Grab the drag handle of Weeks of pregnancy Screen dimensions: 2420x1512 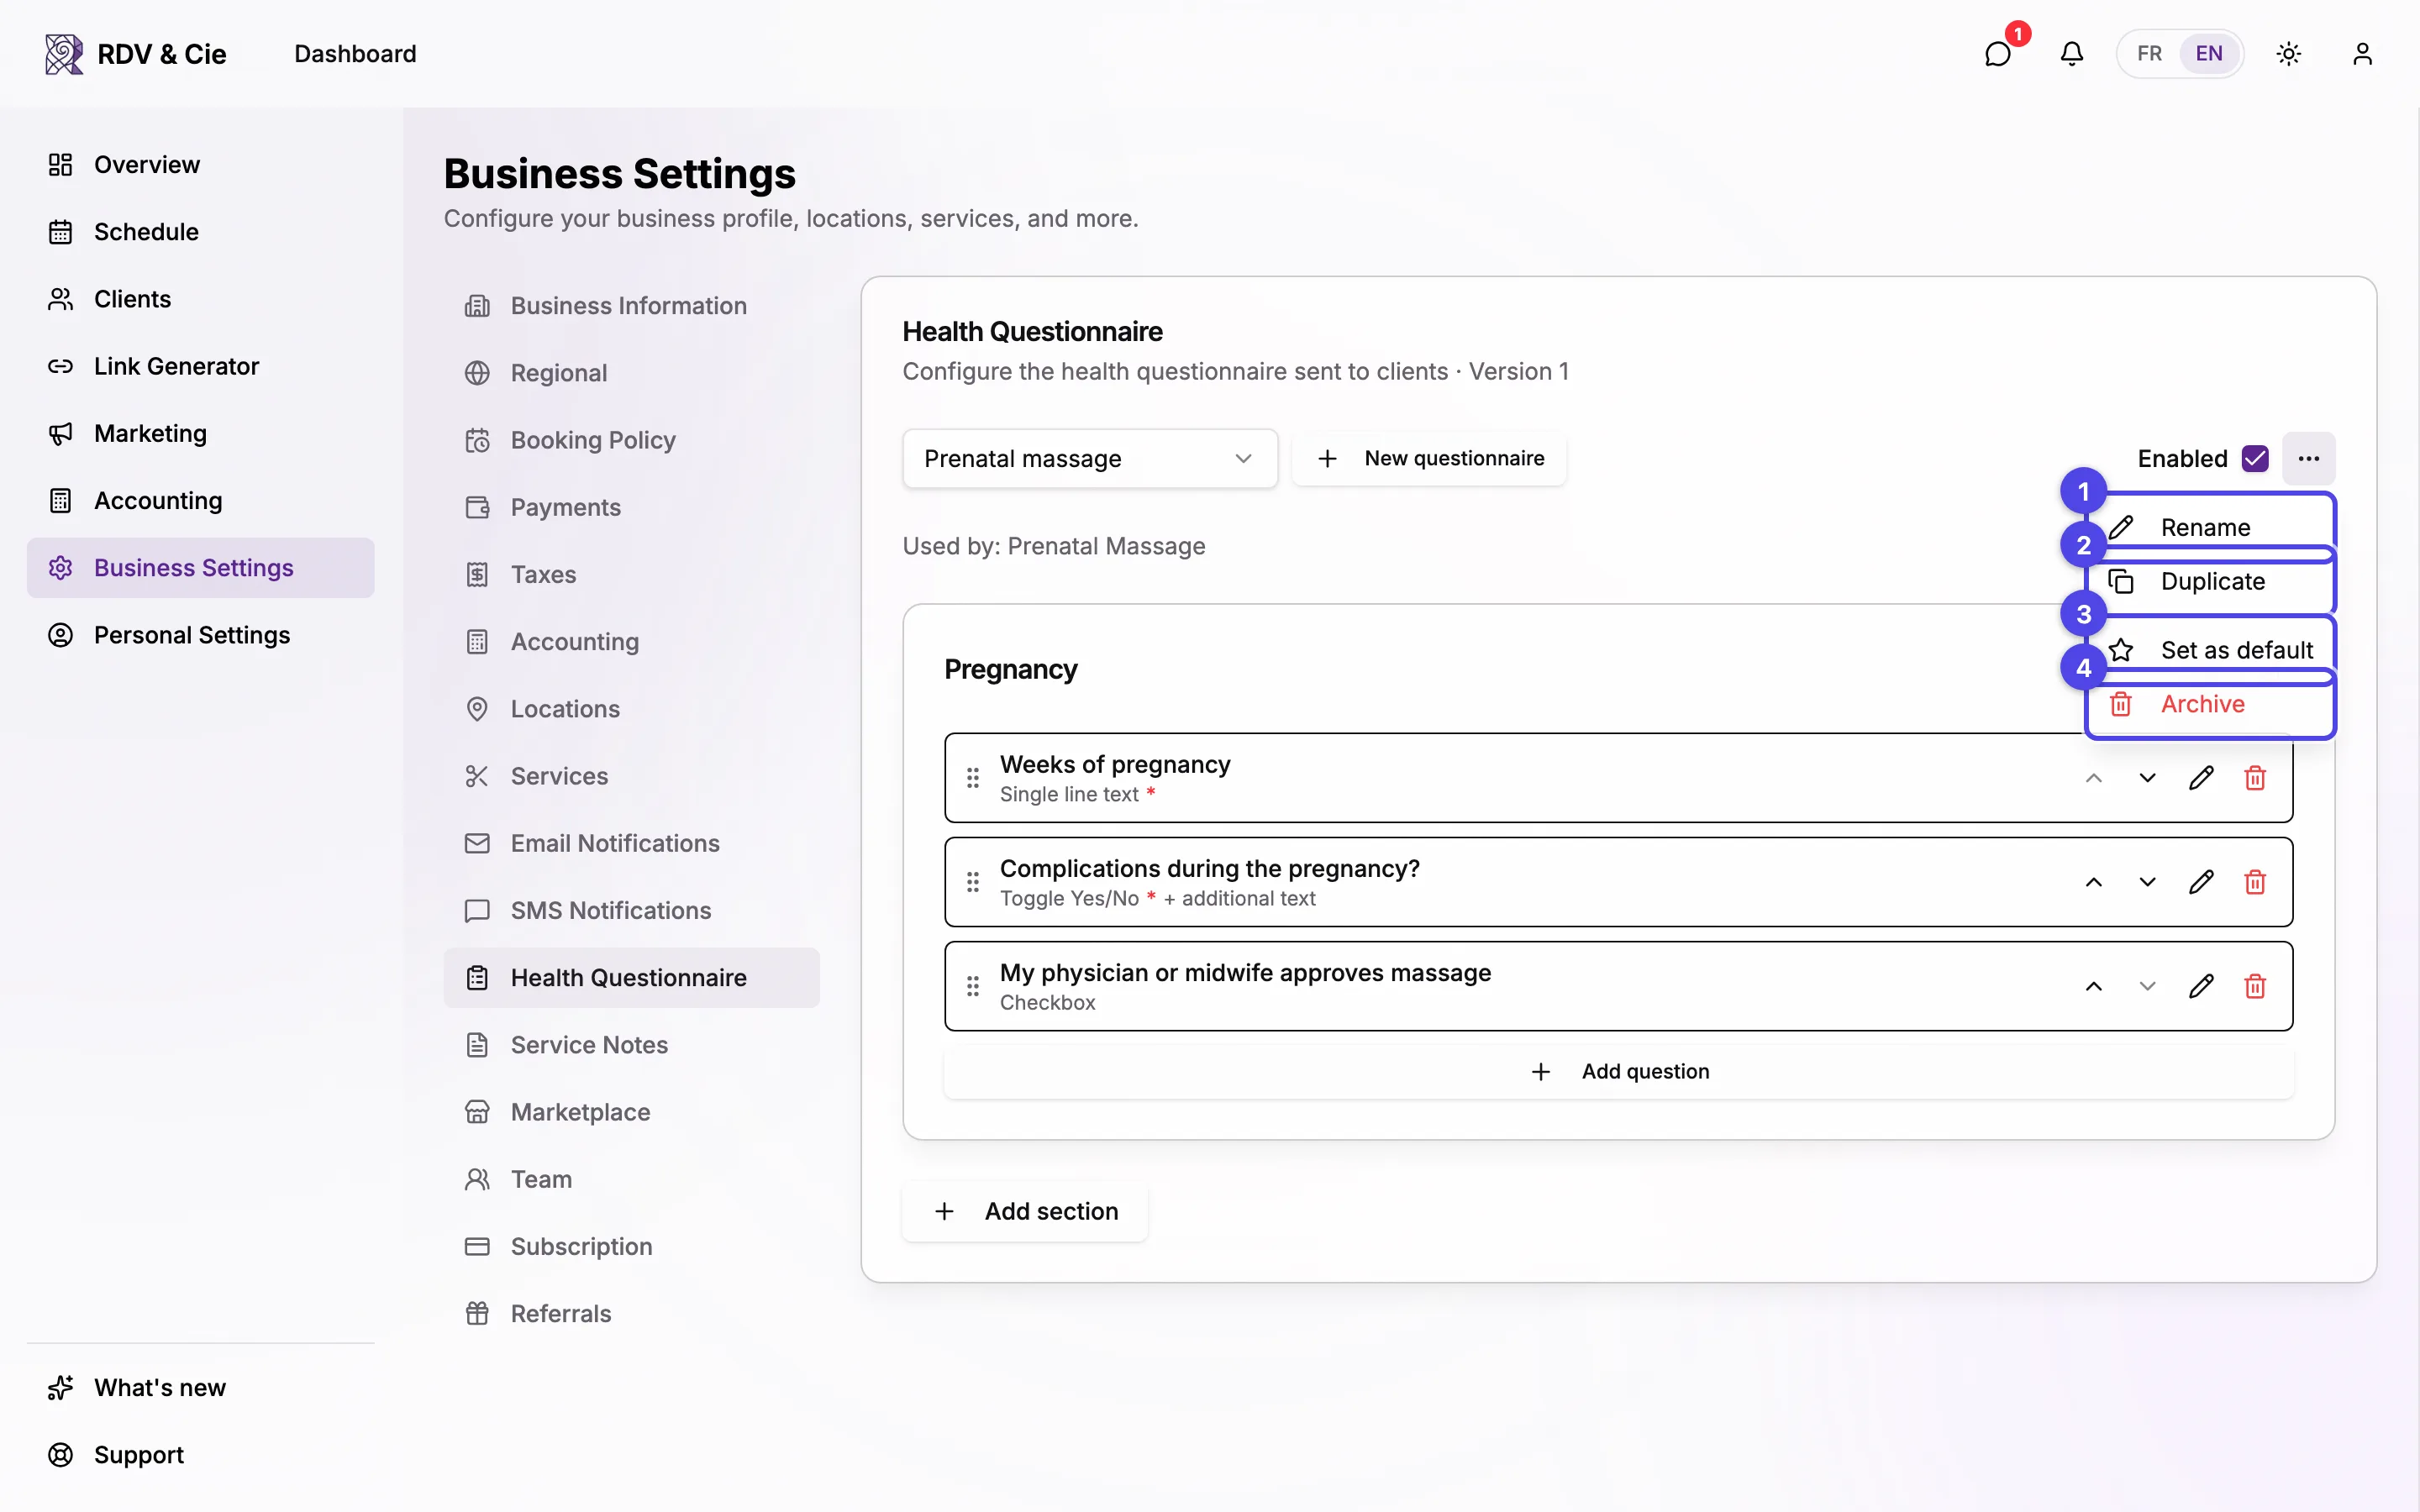tap(973, 778)
